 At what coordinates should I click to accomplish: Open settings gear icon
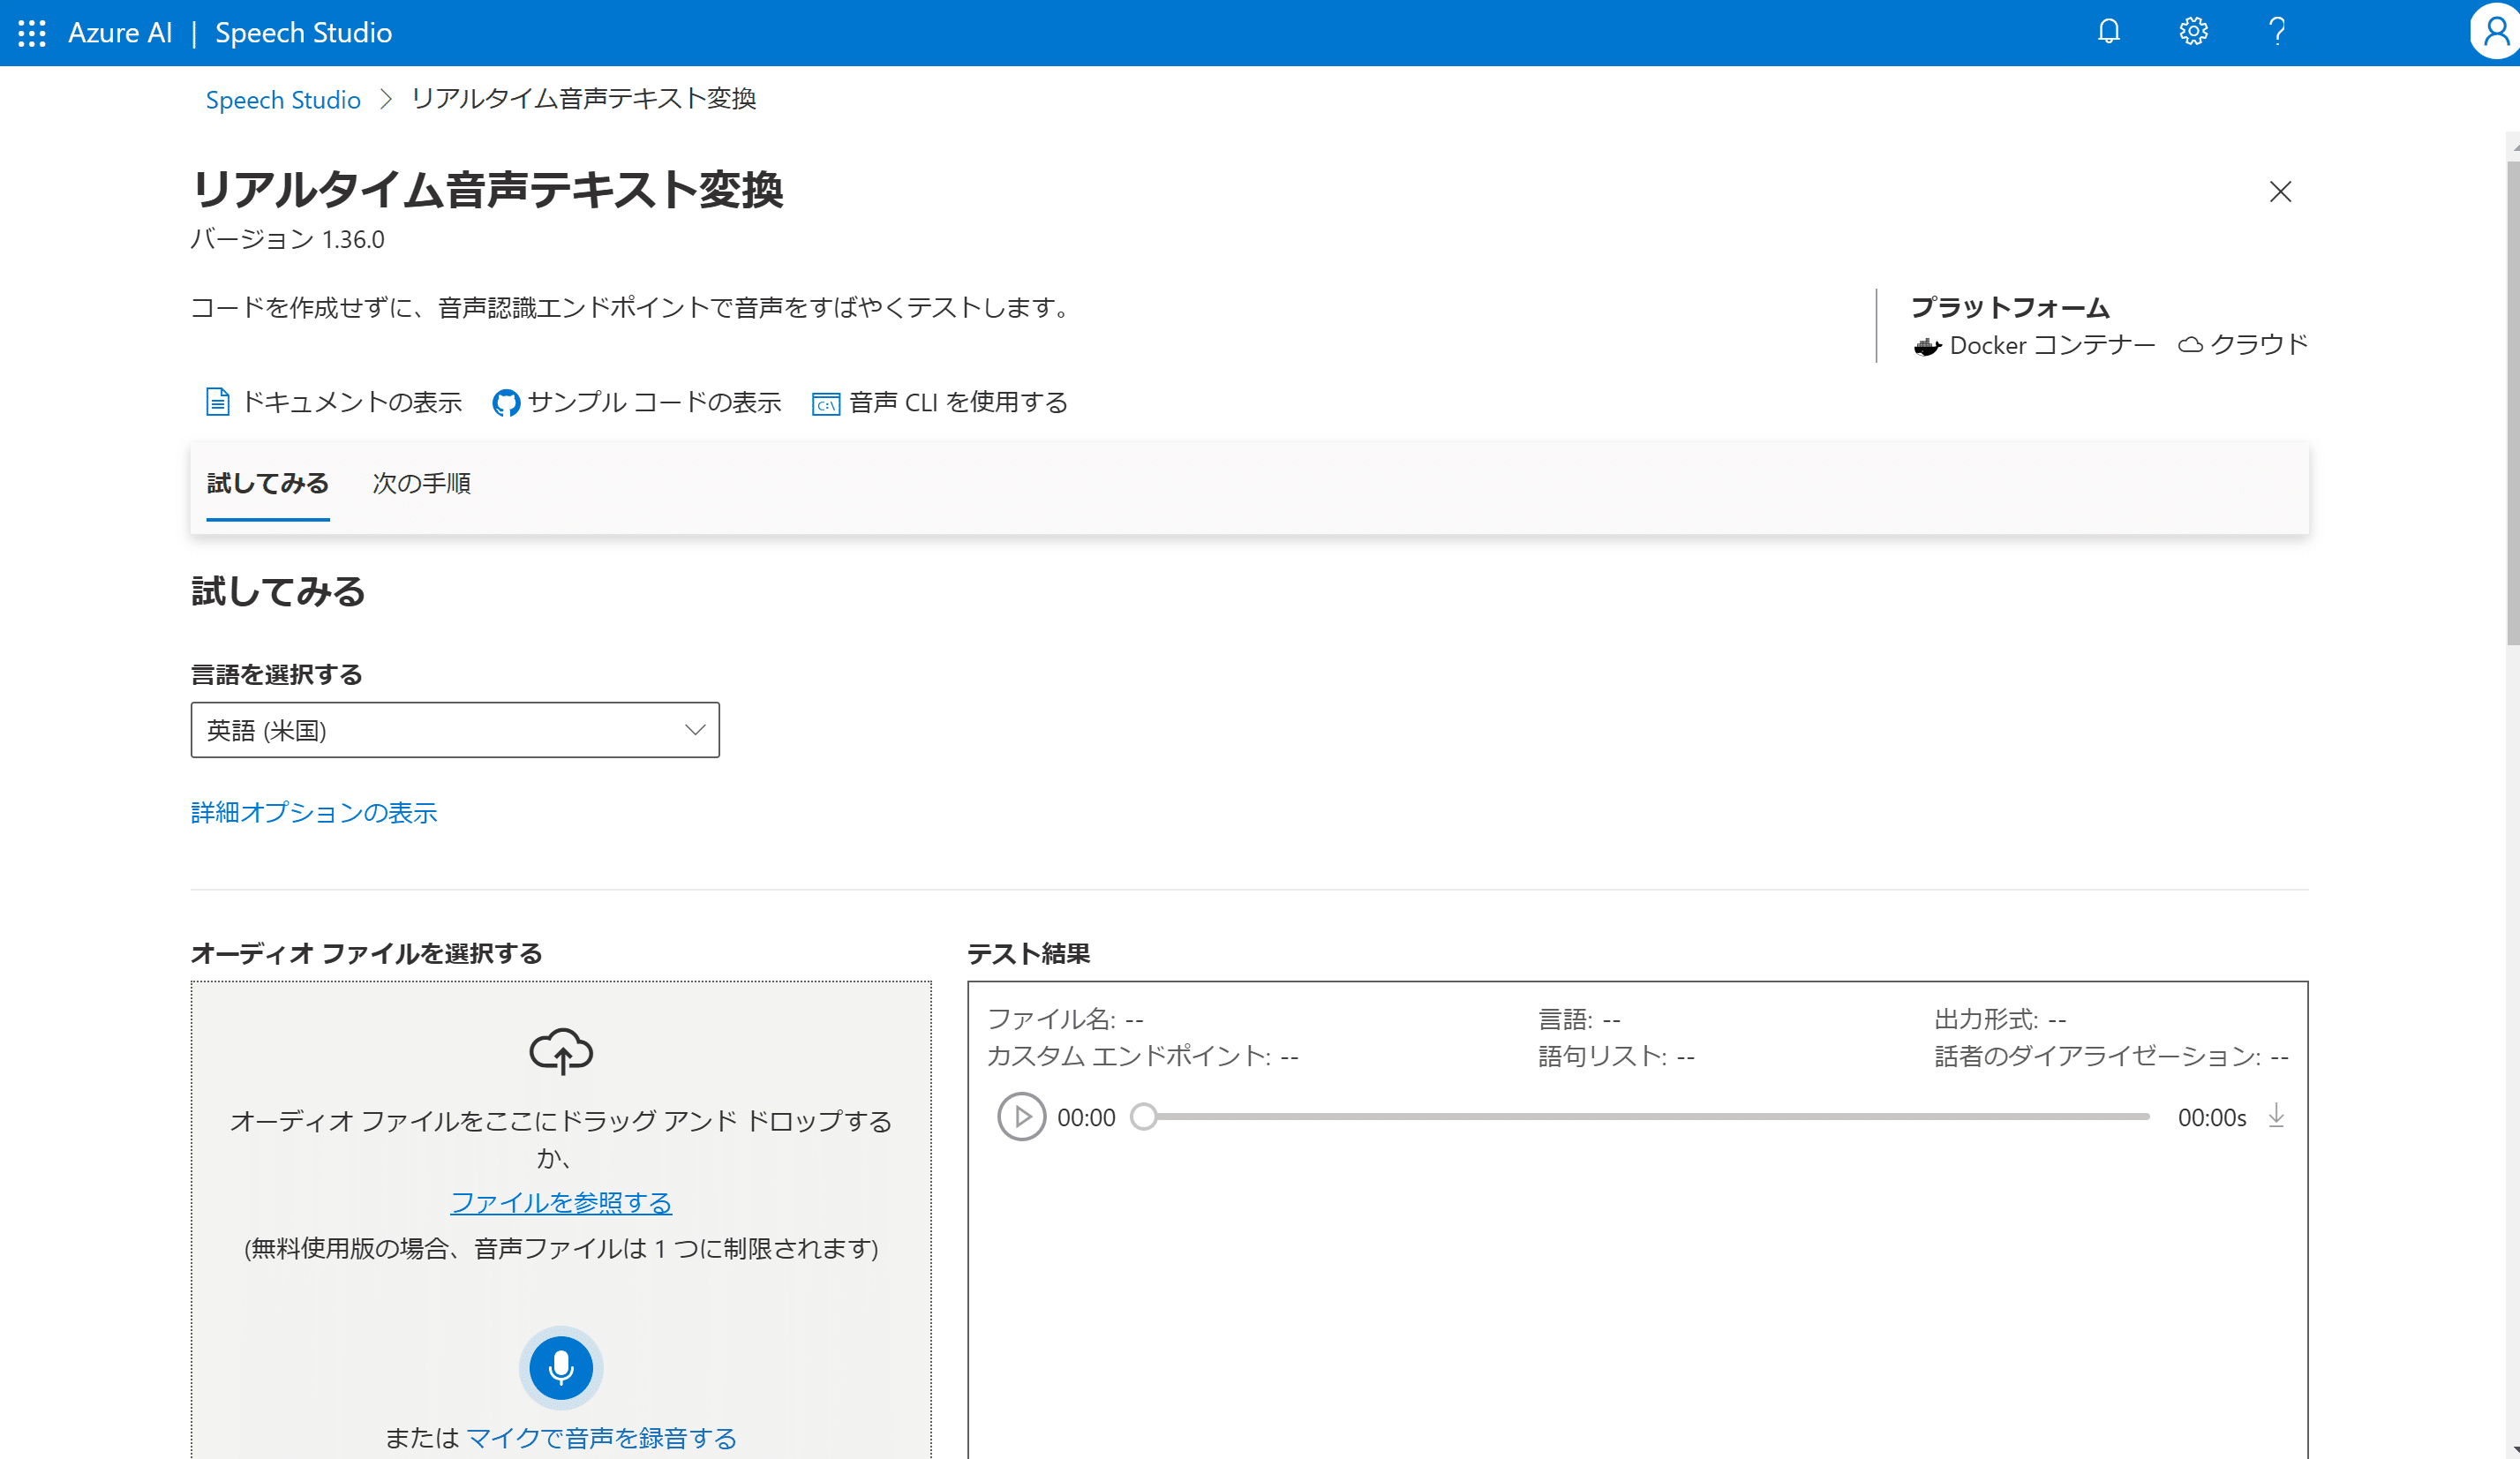click(x=2193, y=32)
